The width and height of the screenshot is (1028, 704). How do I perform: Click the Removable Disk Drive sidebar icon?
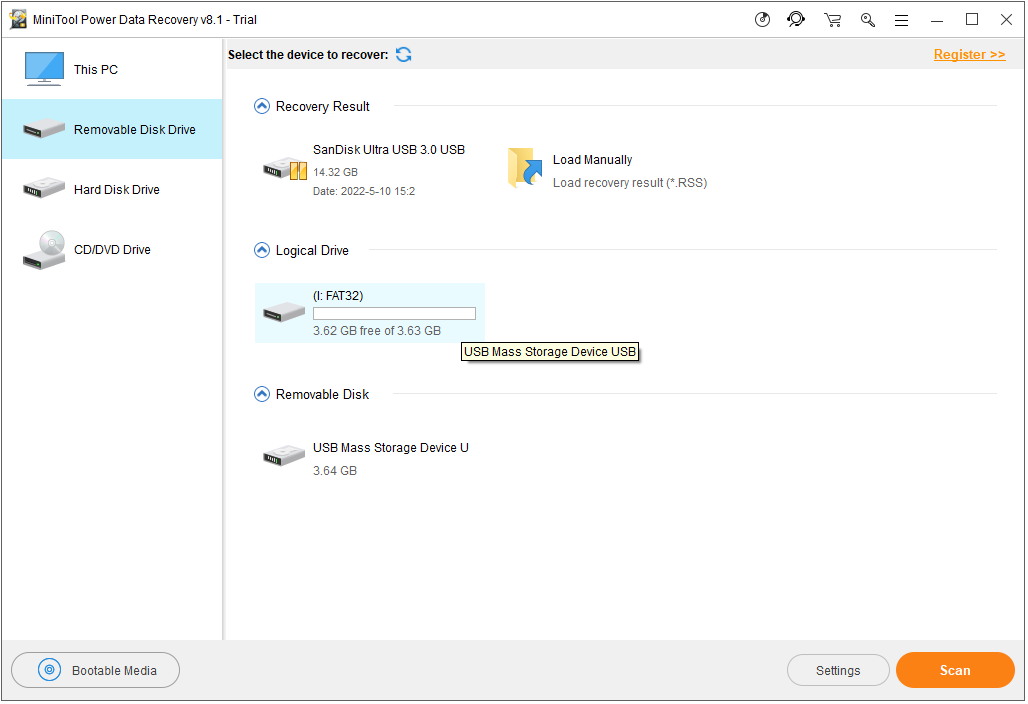(44, 129)
